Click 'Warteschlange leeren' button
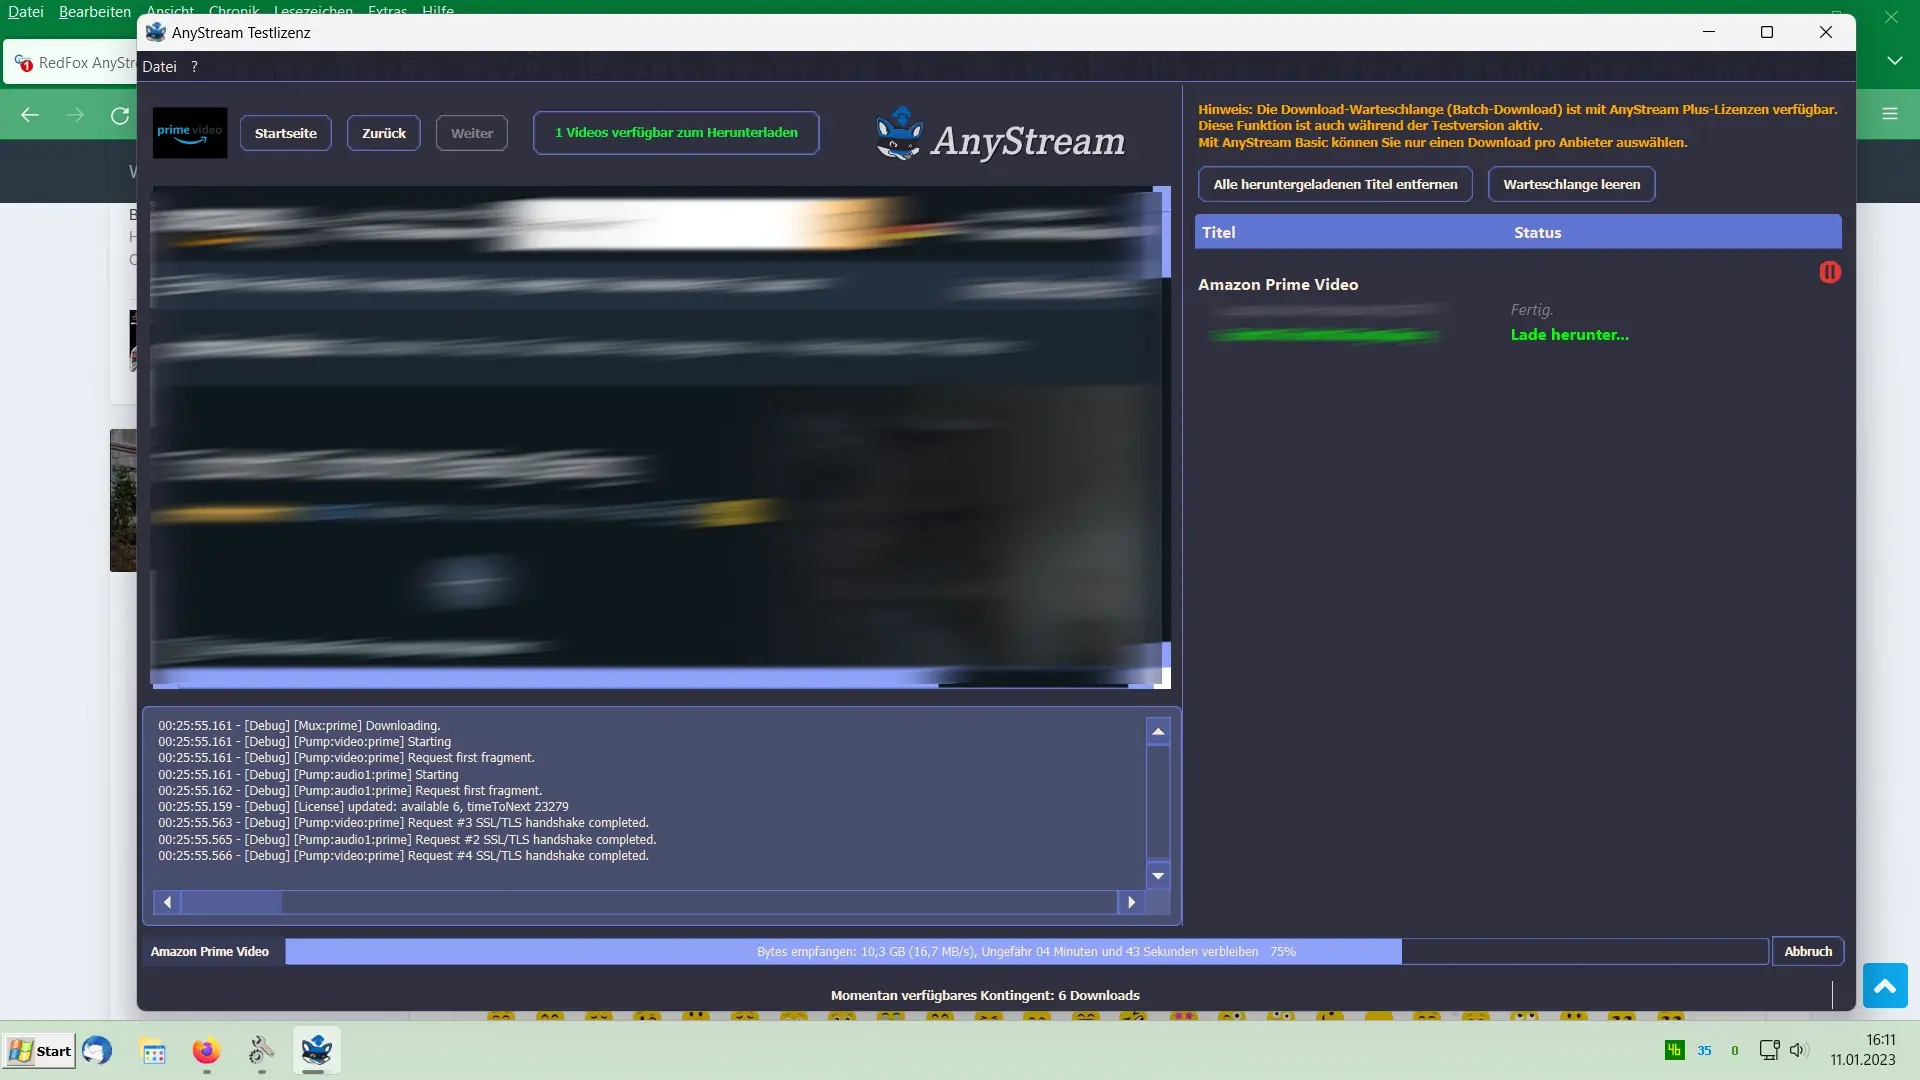 coord(1571,184)
